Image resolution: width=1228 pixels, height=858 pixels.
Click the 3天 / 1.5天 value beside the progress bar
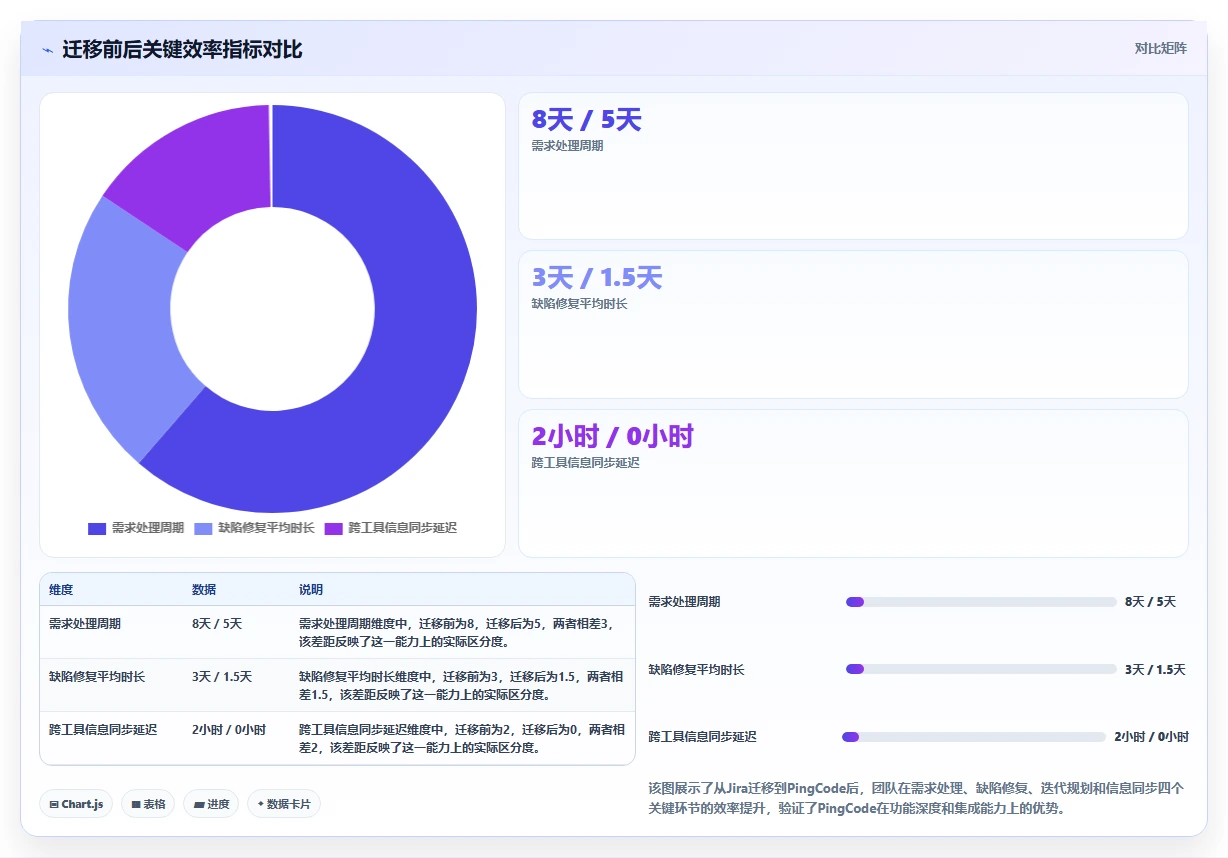point(1156,669)
